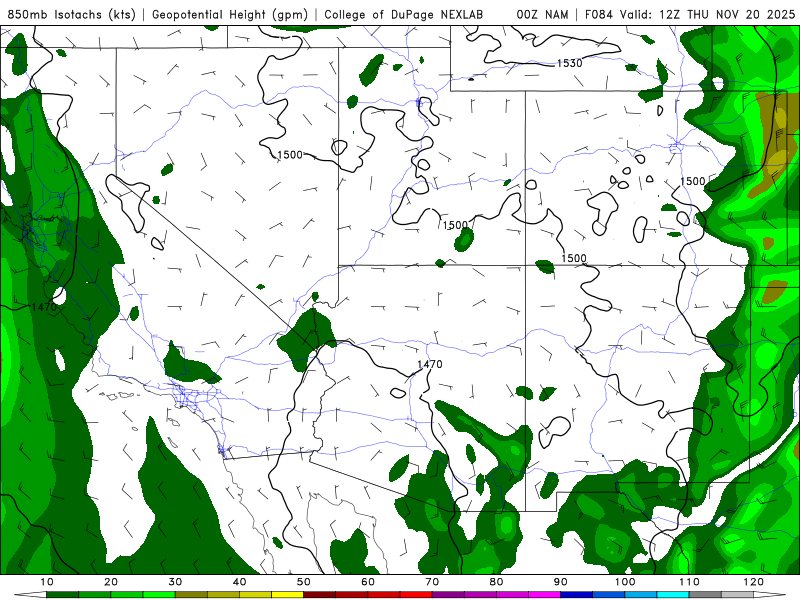Image resolution: width=800 pixels, height=600 pixels.
Task: Click the 1530 height contour label
Action: pyautogui.click(x=569, y=63)
